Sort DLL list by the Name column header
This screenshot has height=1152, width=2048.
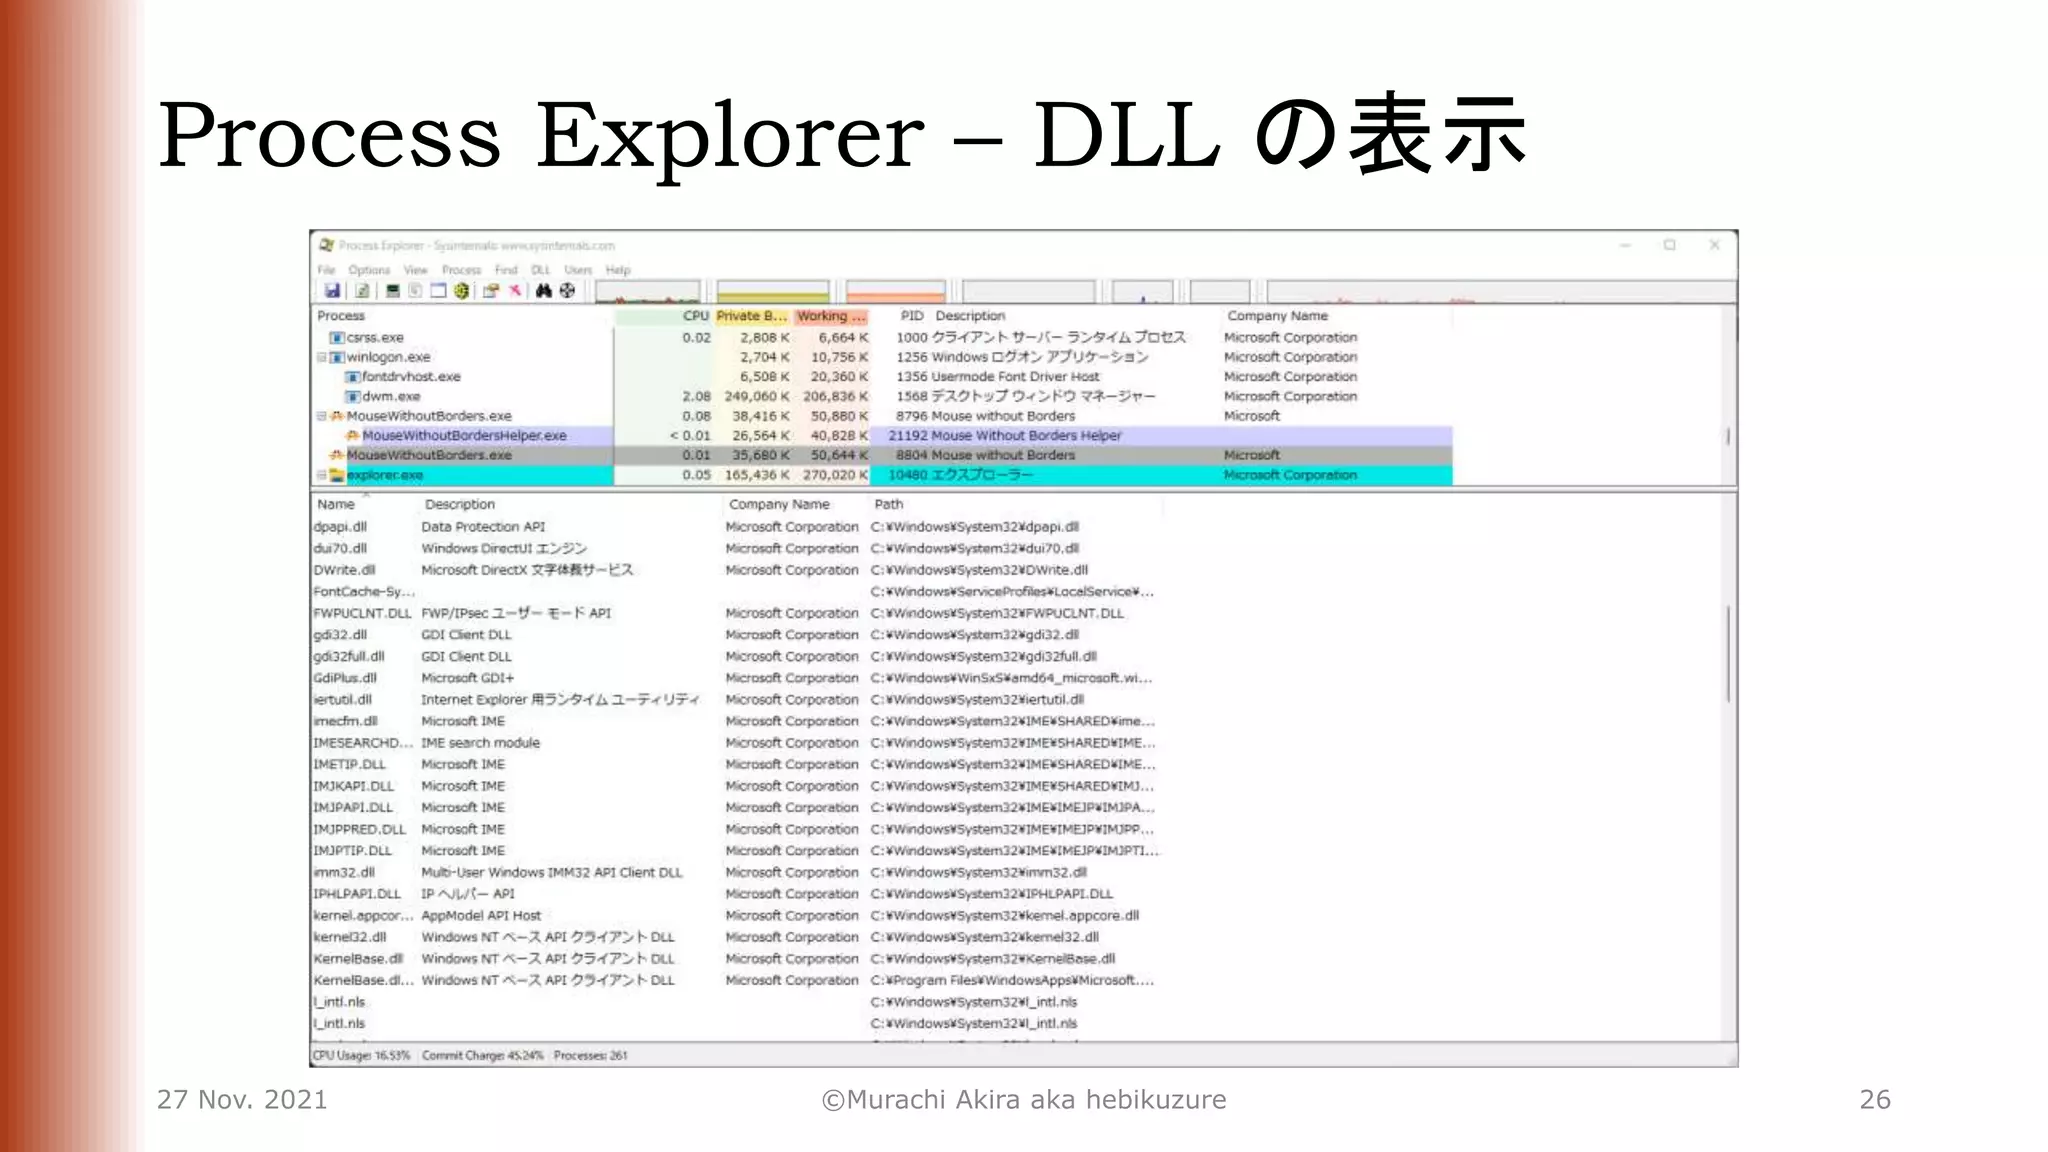pos(364,505)
